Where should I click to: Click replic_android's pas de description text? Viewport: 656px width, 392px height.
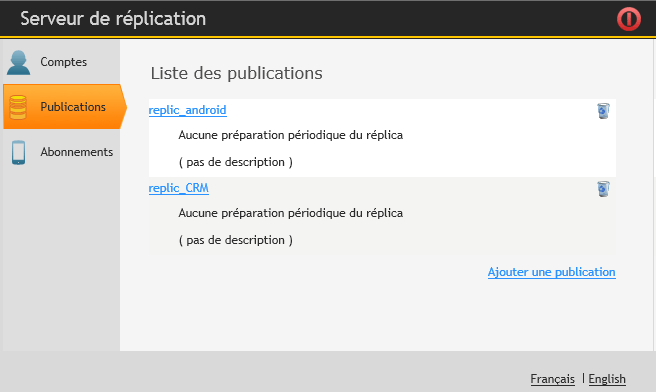click(x=236, y=162)
